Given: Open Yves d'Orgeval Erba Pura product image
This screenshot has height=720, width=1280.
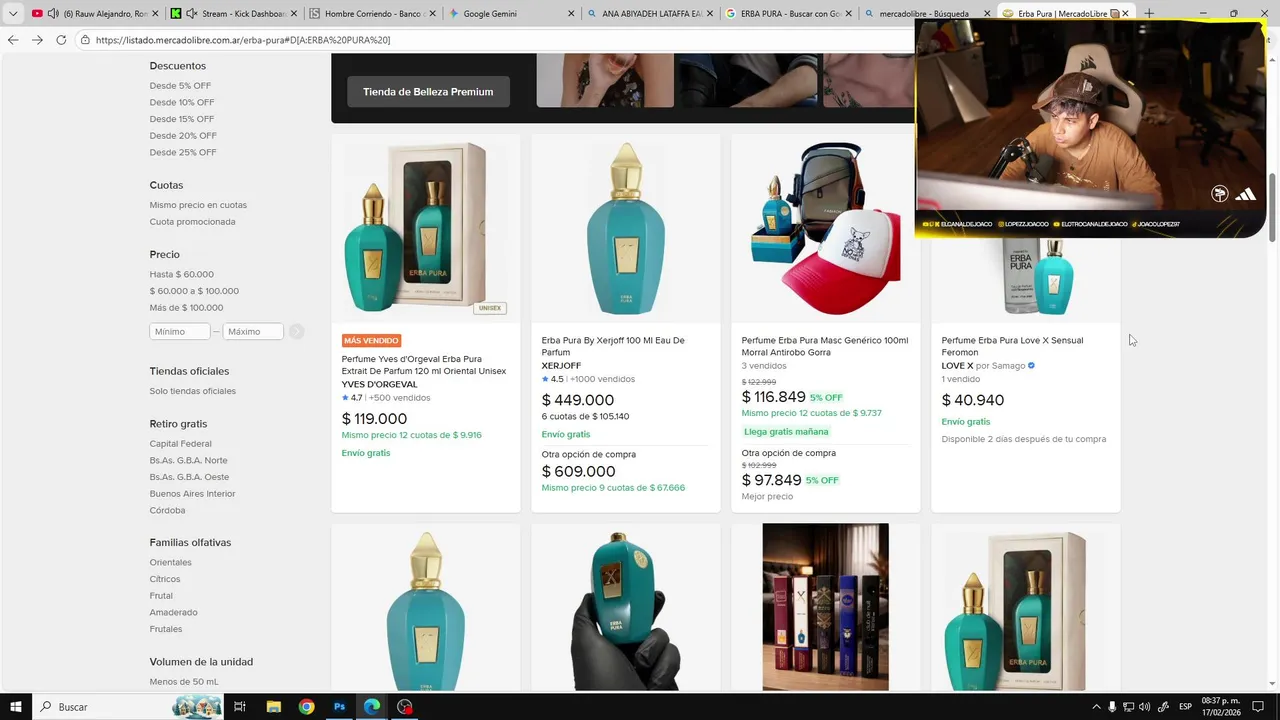Looking at the screenshot, I should click(426, 229).
